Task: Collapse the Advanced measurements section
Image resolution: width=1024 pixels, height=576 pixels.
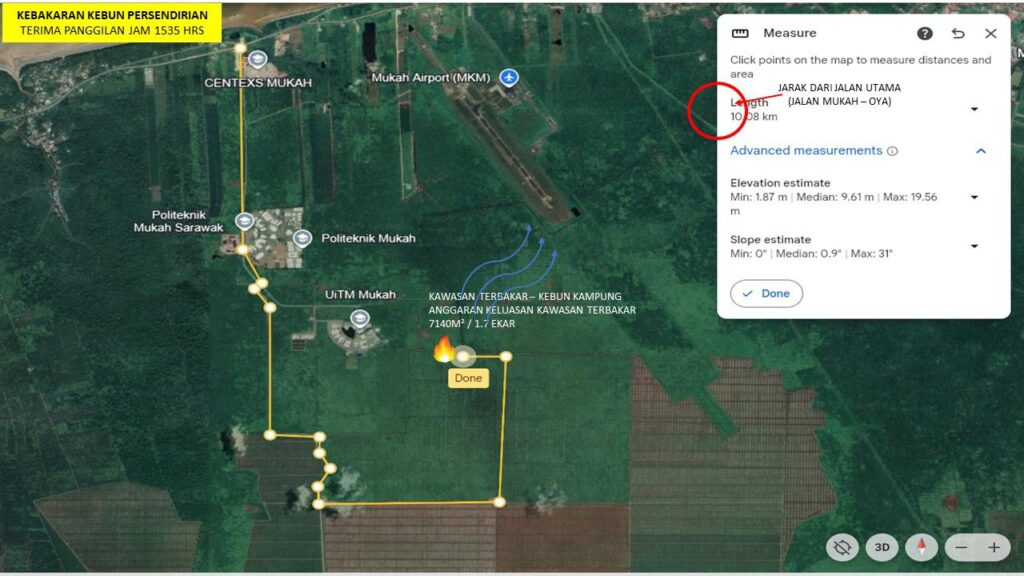Action: pyautogui.click(x=981, y=151)
